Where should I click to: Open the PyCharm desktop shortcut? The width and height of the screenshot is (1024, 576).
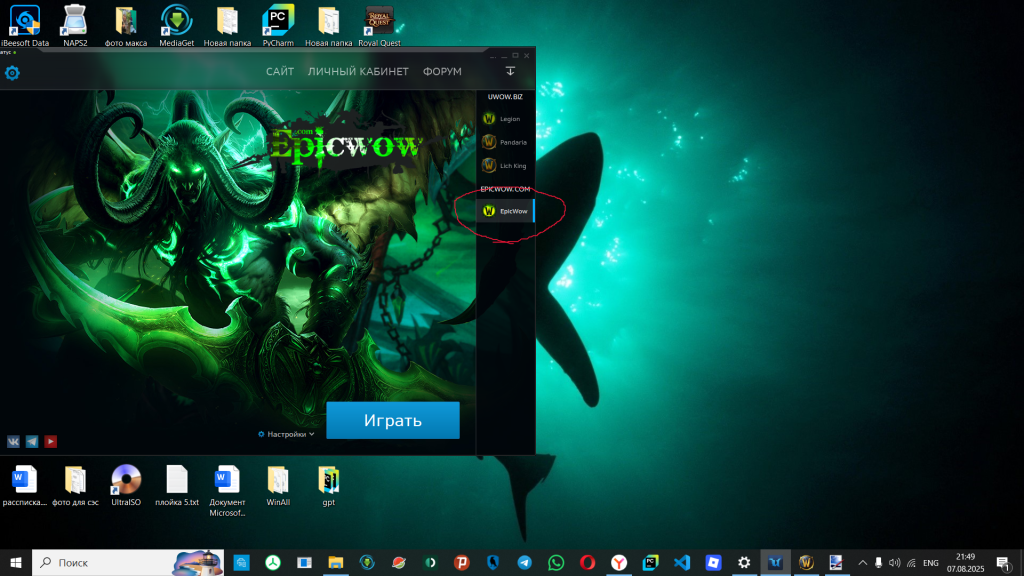[278, 24]
